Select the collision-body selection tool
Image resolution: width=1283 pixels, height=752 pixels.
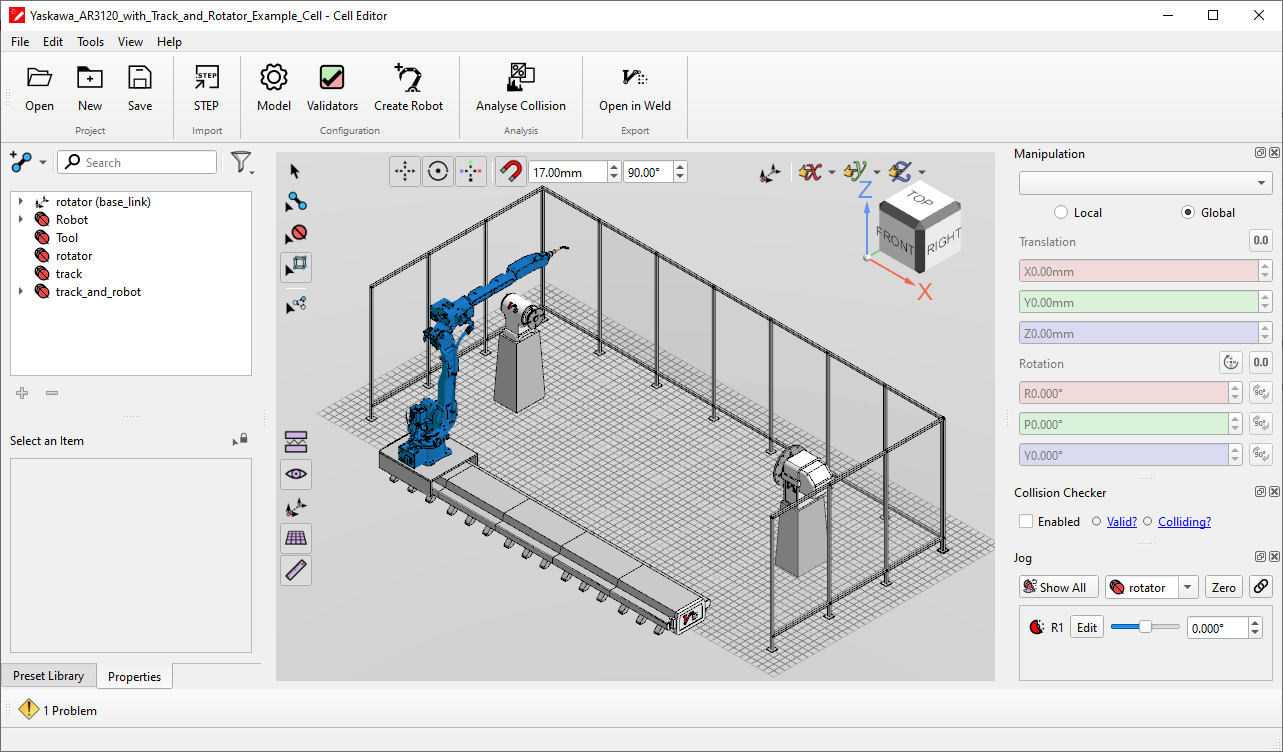click(x=295, y=235)
